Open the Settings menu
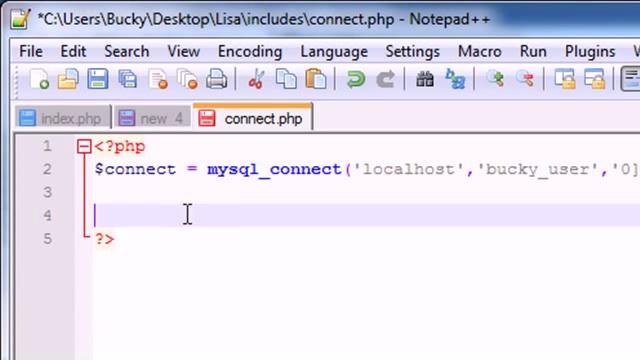 click(413, 51)
